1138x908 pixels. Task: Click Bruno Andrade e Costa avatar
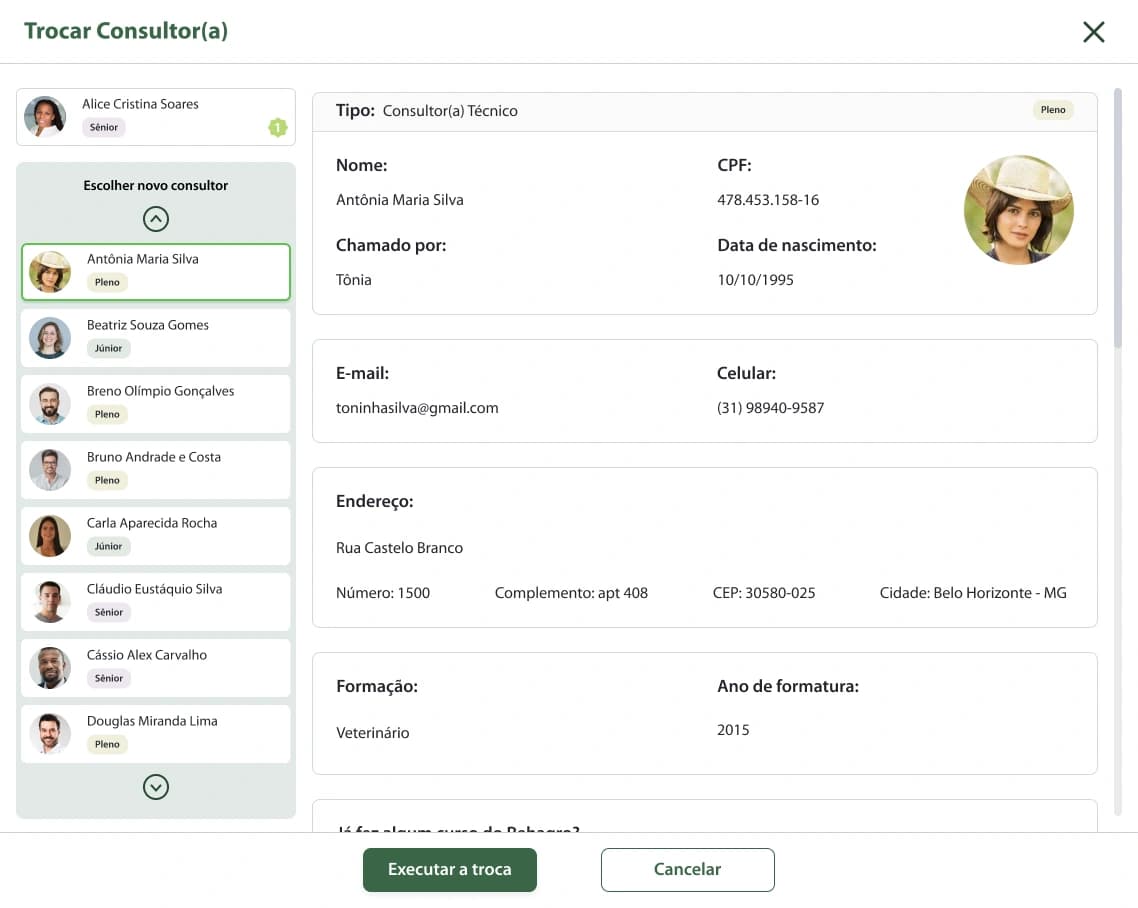coord(50,470)
